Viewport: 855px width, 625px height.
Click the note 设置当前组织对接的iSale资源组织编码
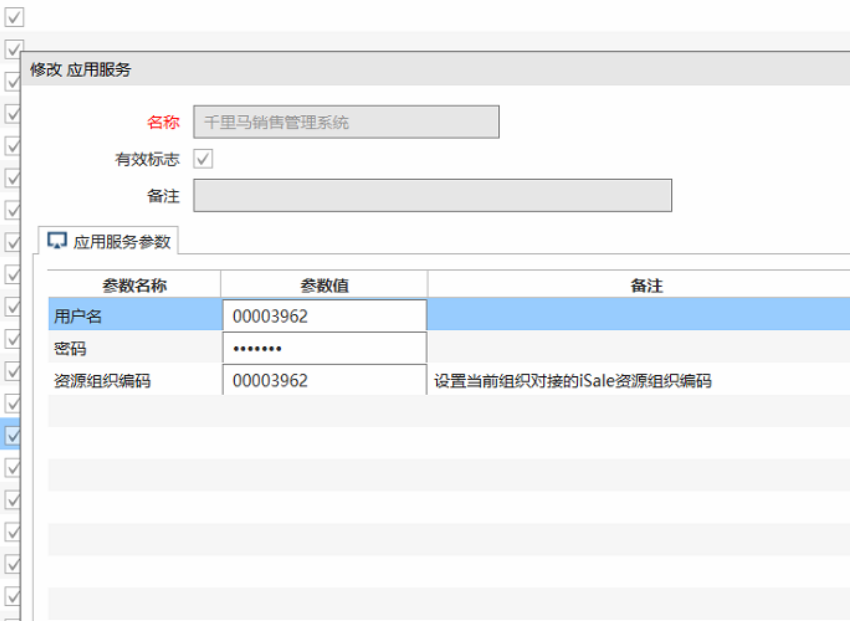(573, 381)
